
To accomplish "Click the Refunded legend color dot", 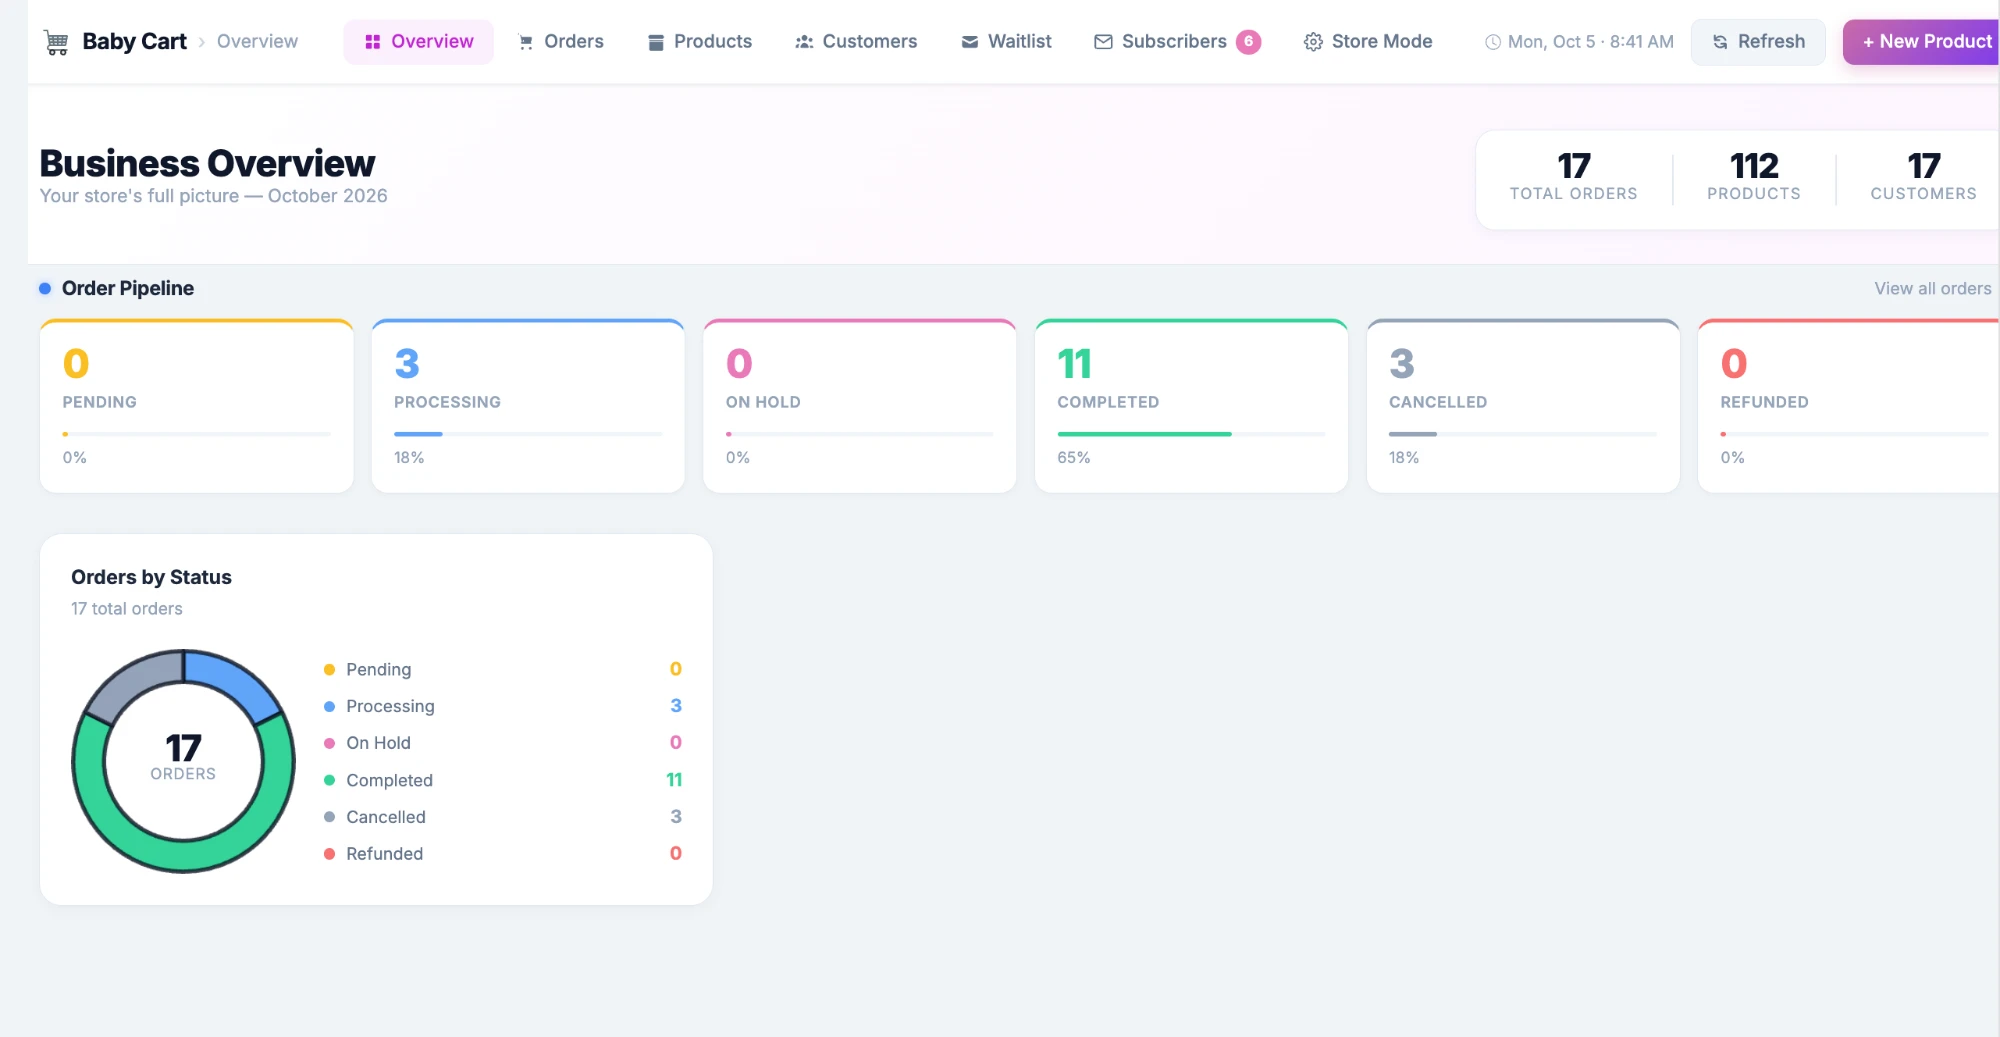I will (329, 854).
